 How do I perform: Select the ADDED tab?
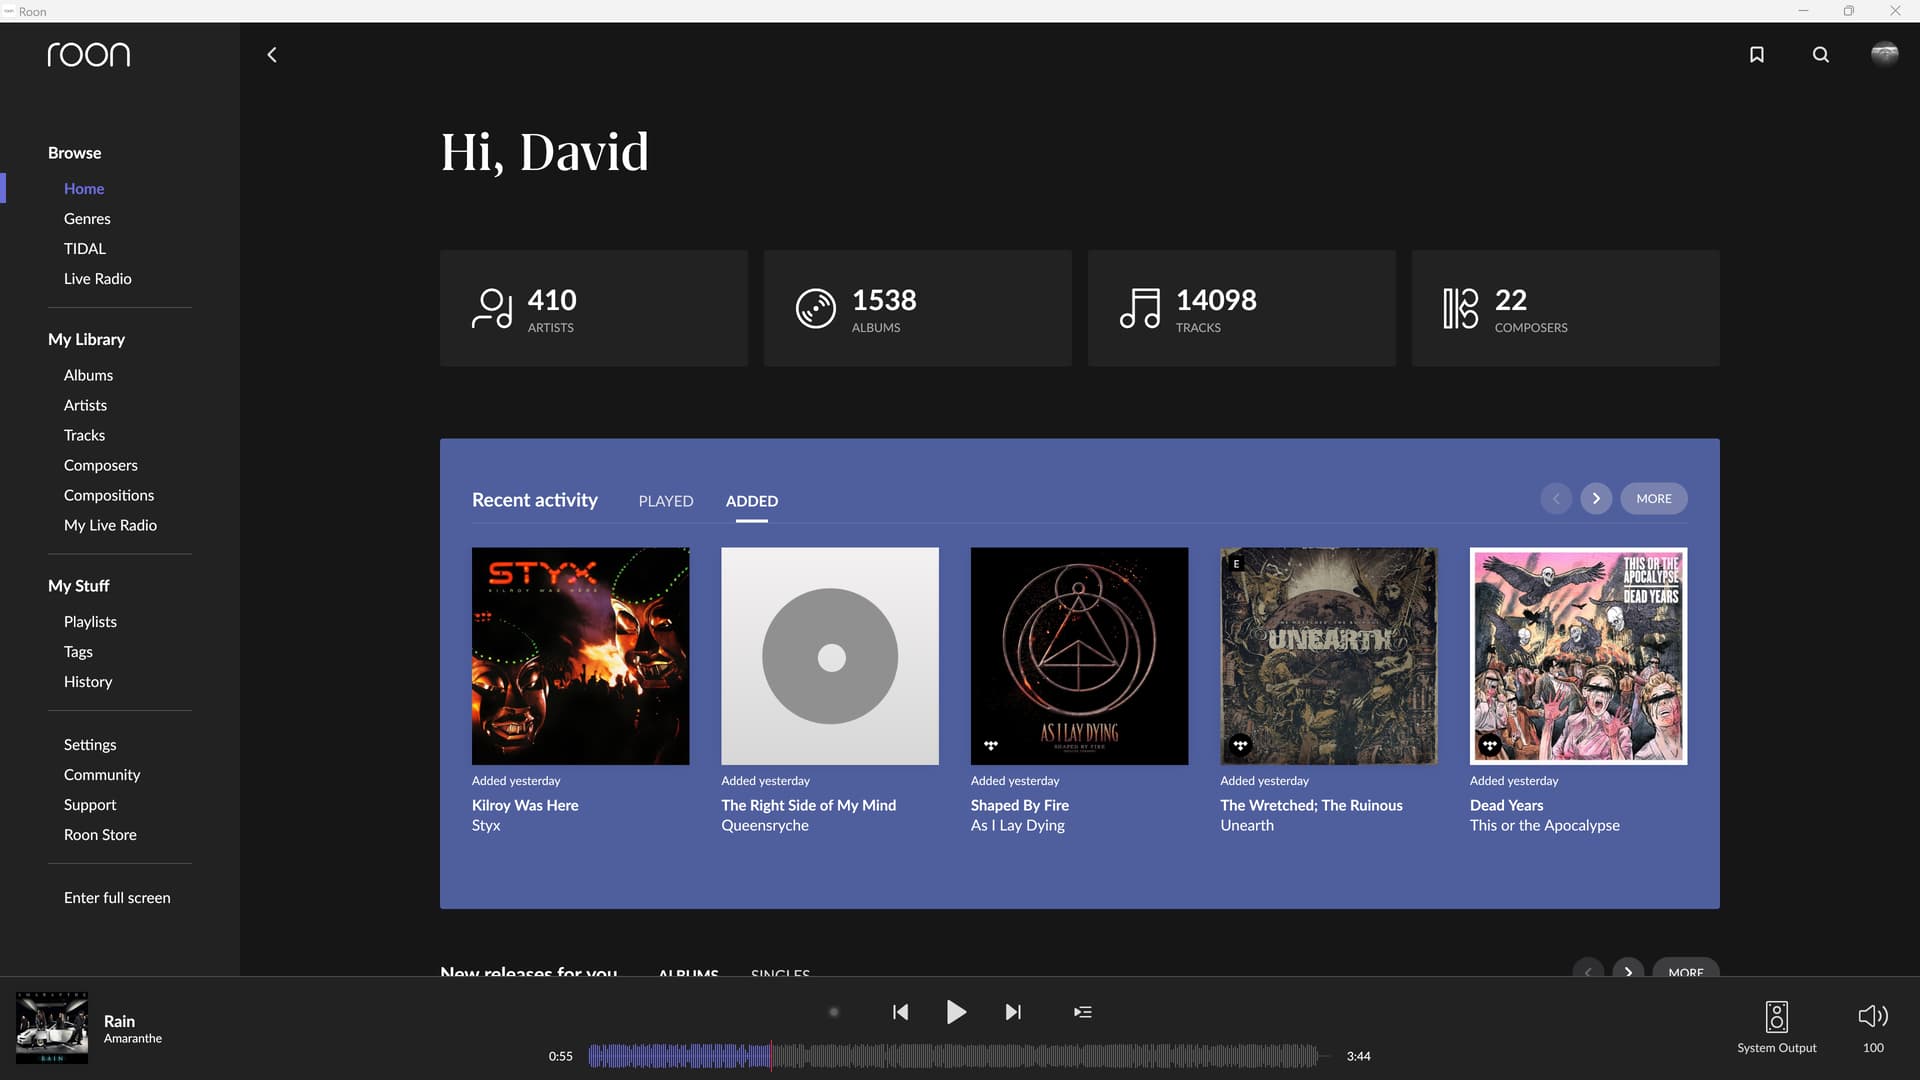point(751,501)
